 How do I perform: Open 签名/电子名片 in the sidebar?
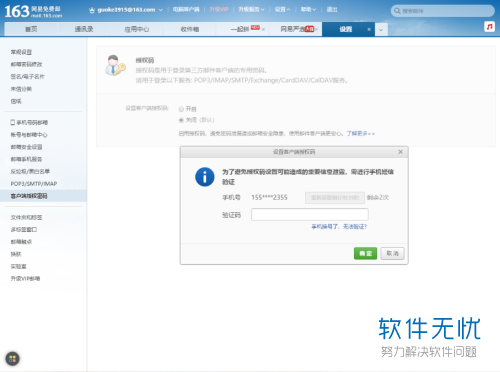pos(28,77)
